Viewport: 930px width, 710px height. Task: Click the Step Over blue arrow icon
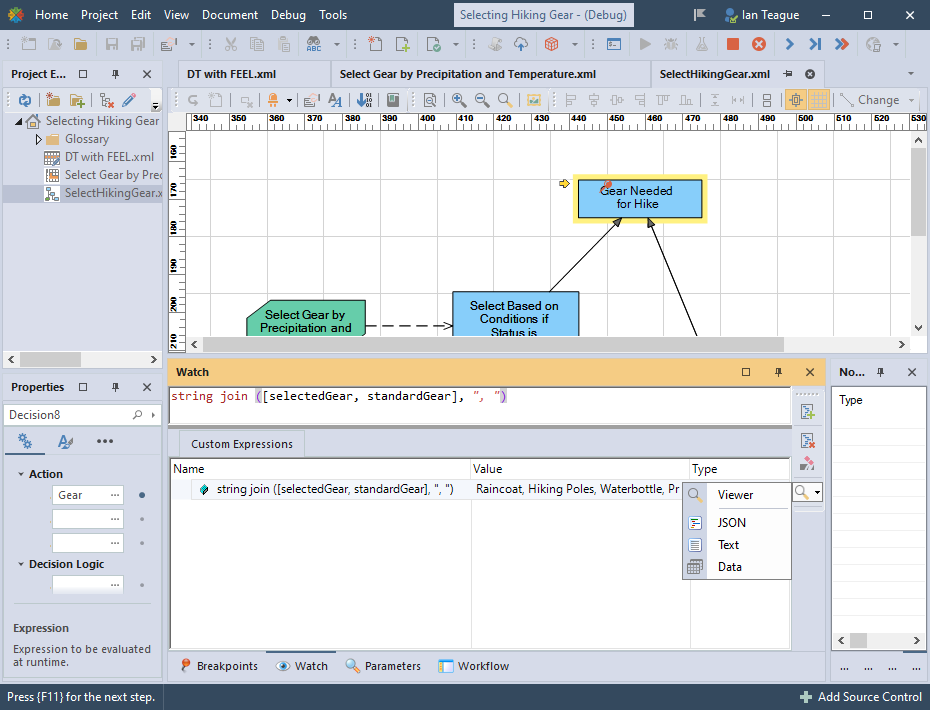[789, 44]
